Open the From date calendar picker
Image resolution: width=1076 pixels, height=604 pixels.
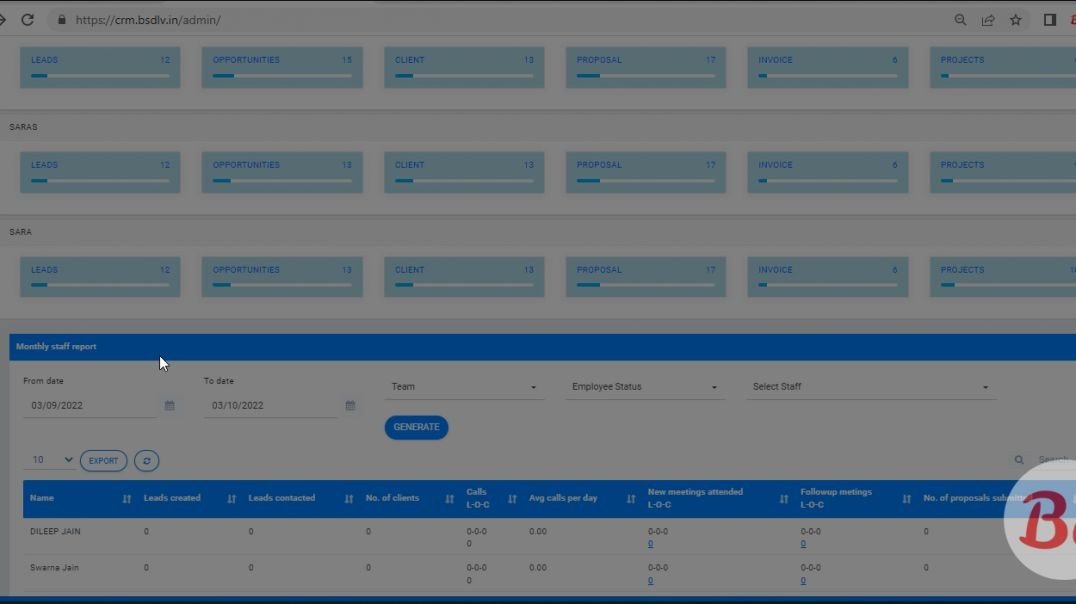pos(168,405)
